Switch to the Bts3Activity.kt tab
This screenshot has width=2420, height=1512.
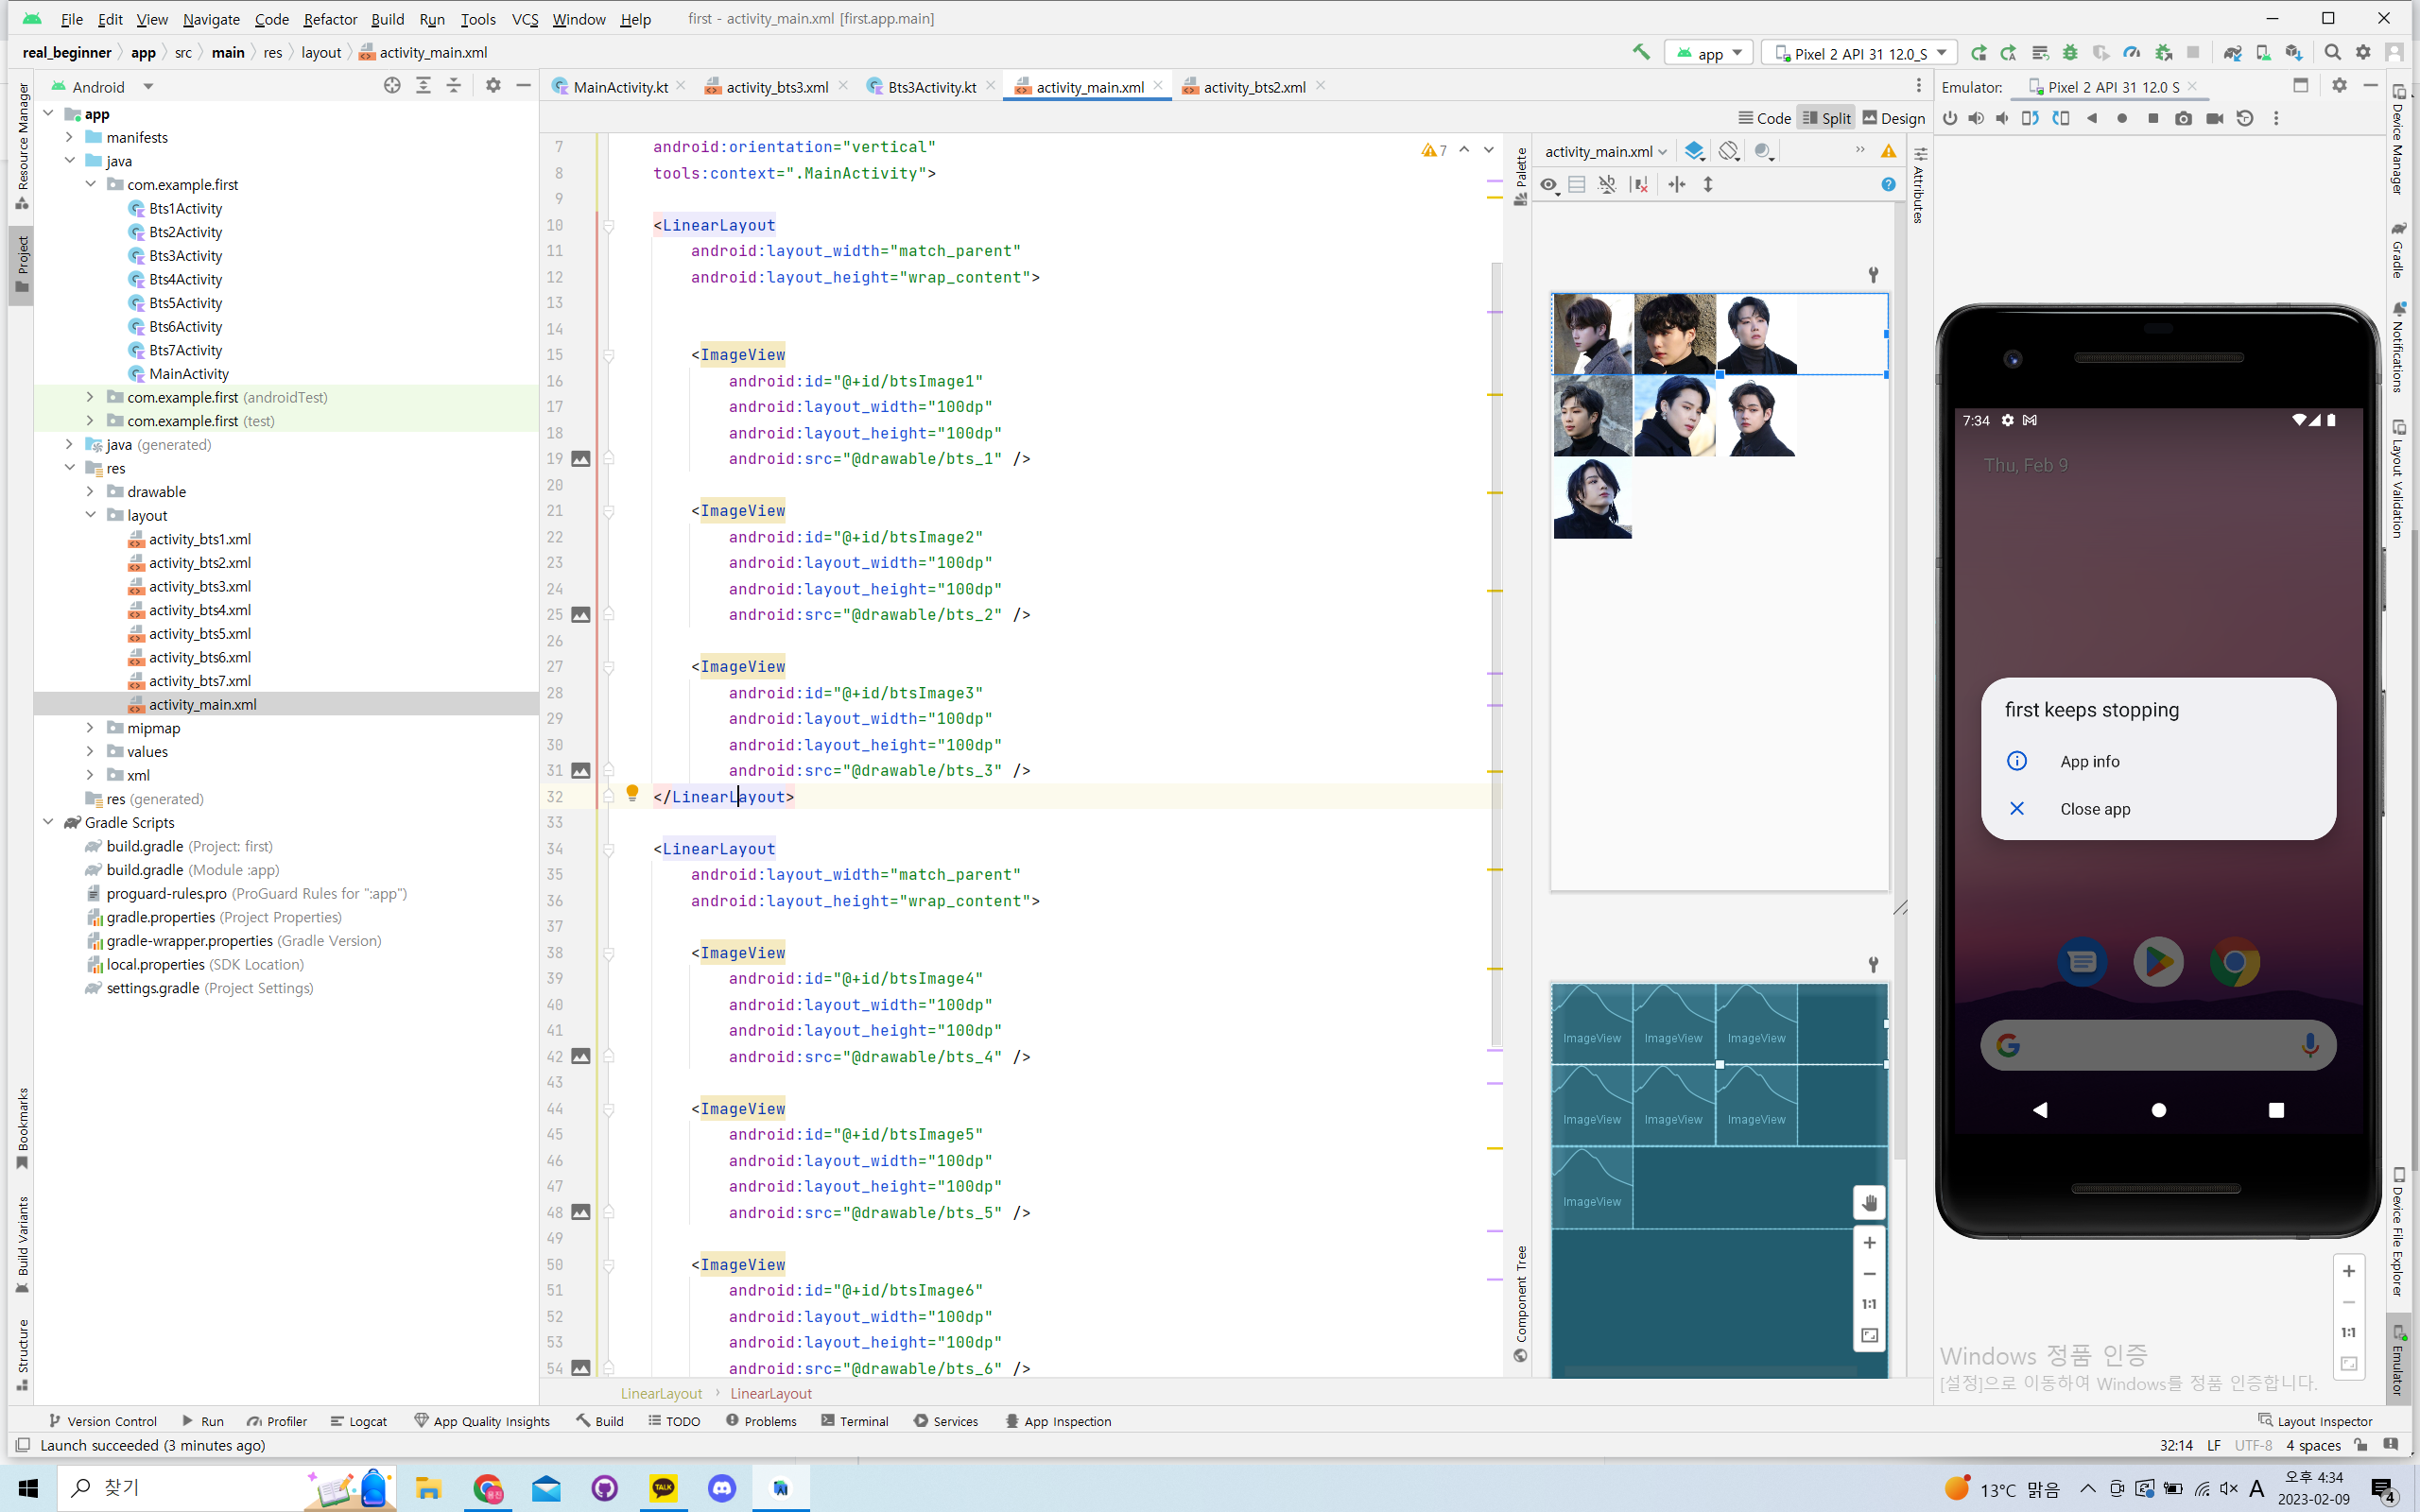point(931,87)
